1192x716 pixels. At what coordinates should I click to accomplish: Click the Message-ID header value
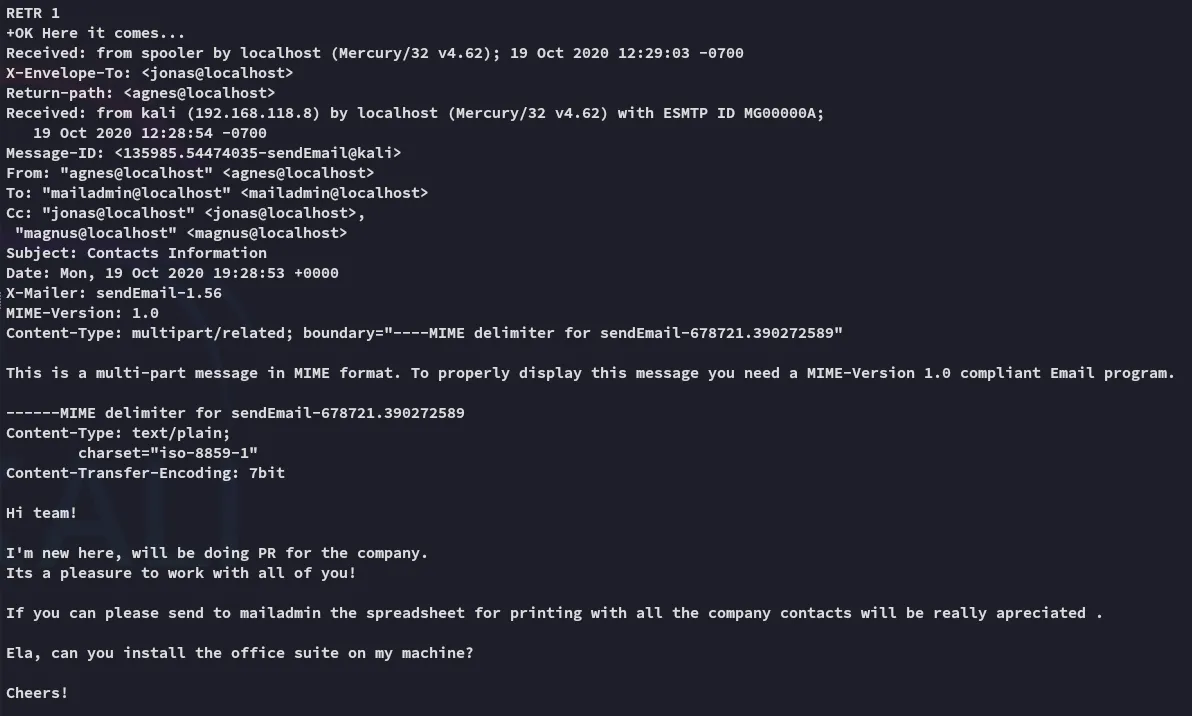258,153
